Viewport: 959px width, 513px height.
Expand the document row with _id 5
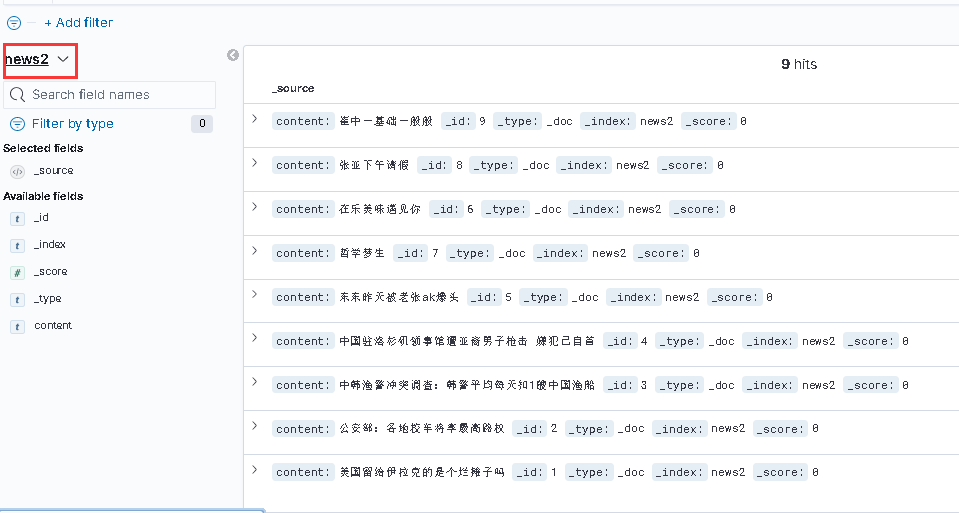coord(255,294)
